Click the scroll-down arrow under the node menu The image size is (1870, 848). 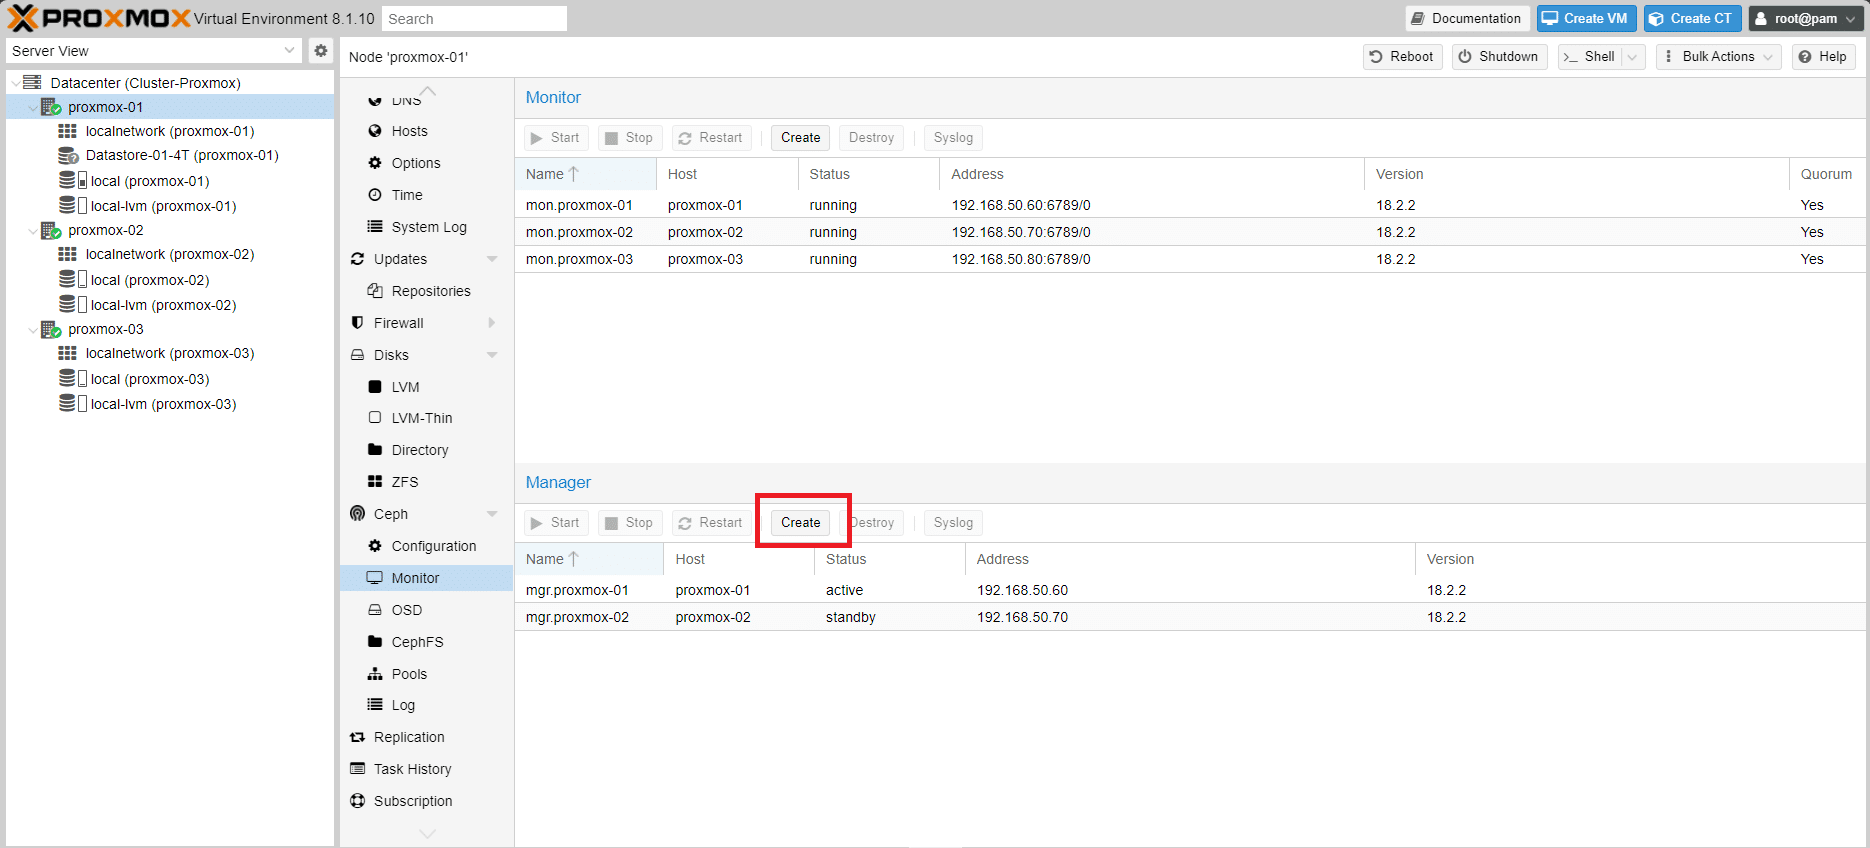tap(427, 833)
